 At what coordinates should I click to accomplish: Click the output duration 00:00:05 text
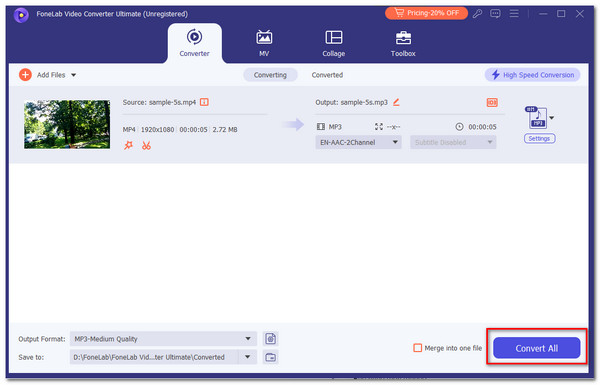(x=482, y=127)
